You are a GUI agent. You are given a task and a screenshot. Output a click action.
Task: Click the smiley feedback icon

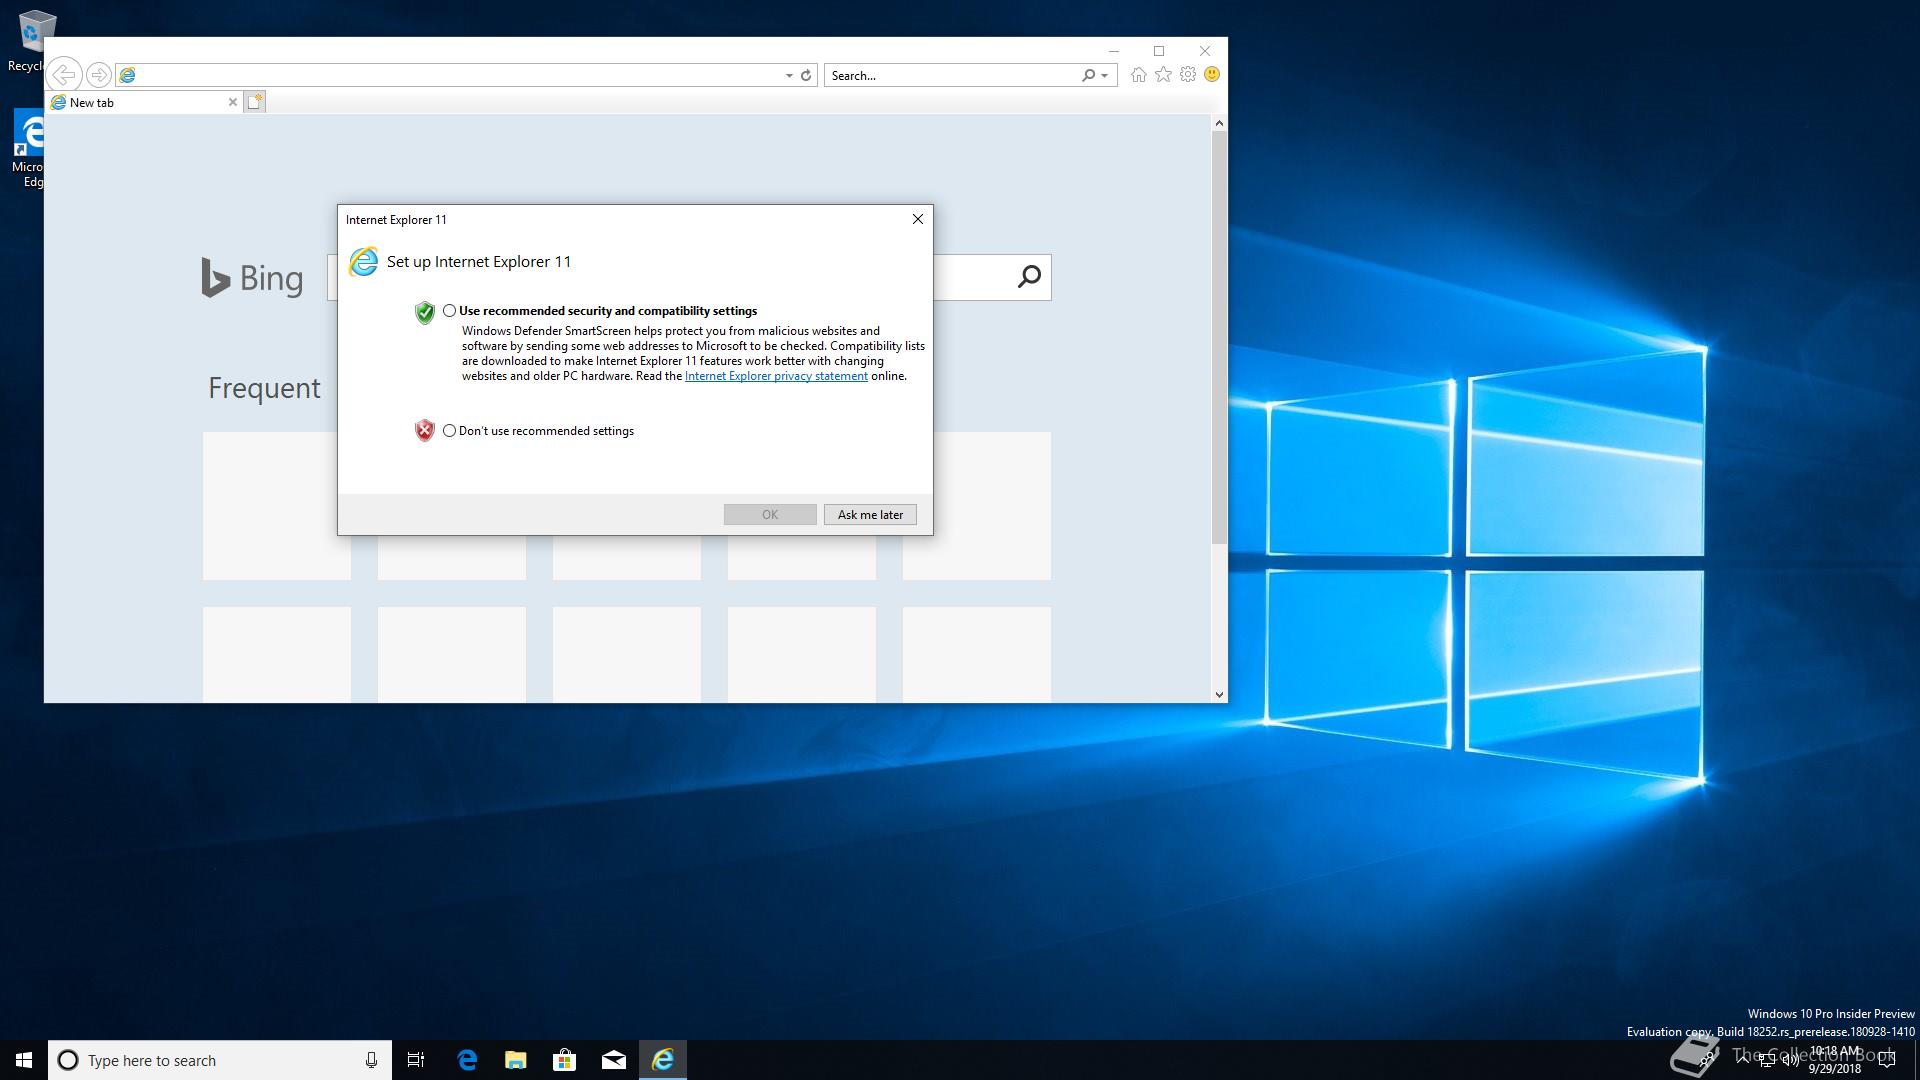1212,75
